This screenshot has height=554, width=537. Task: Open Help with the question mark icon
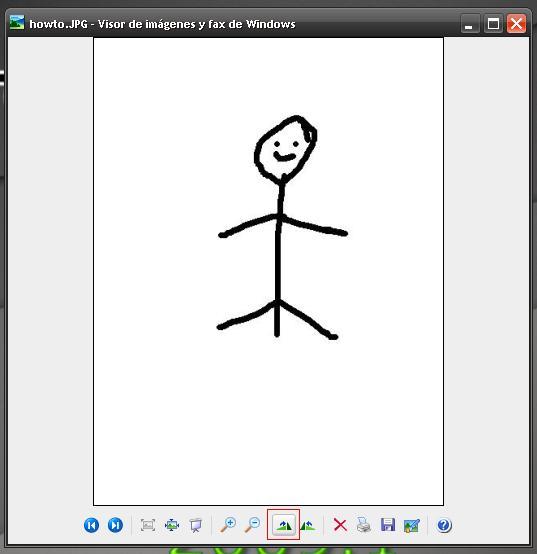click(x=444, y=525)
